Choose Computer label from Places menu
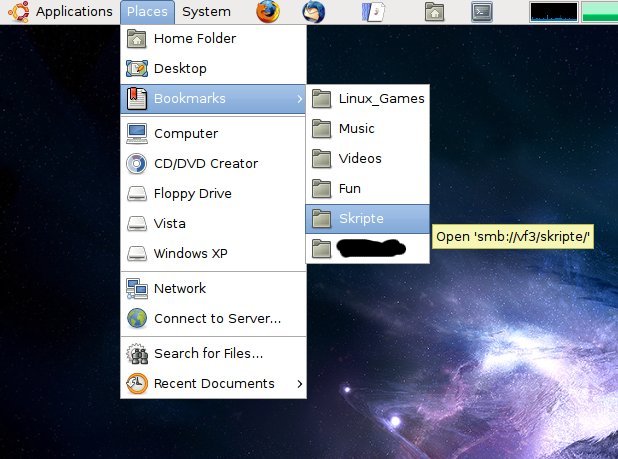 [186, 134]
